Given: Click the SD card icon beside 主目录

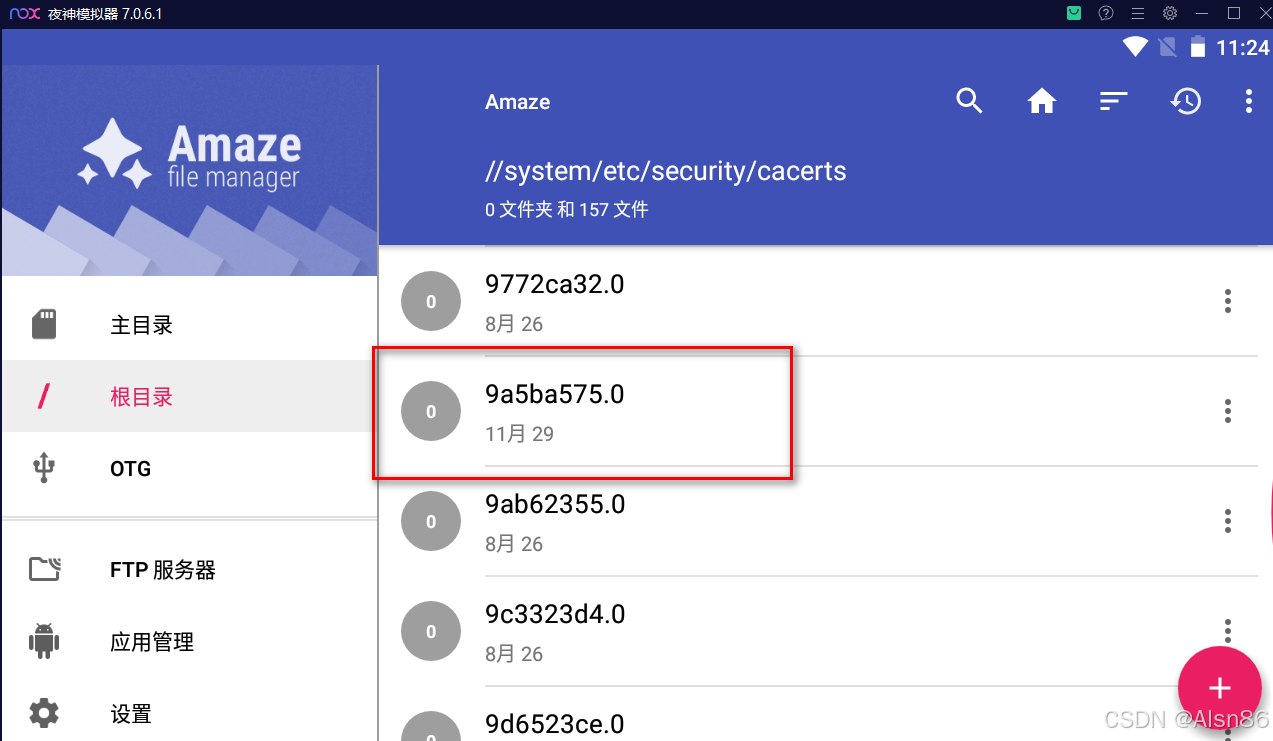Looking at the screenshot, I should [44, 324].
